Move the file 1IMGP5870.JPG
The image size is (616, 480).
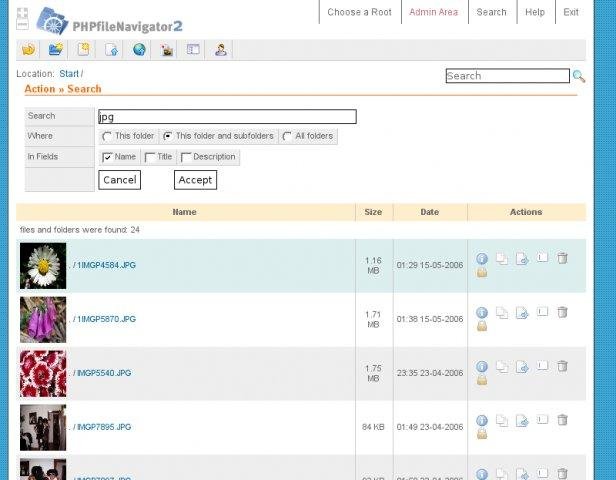[x=522, y=313]
